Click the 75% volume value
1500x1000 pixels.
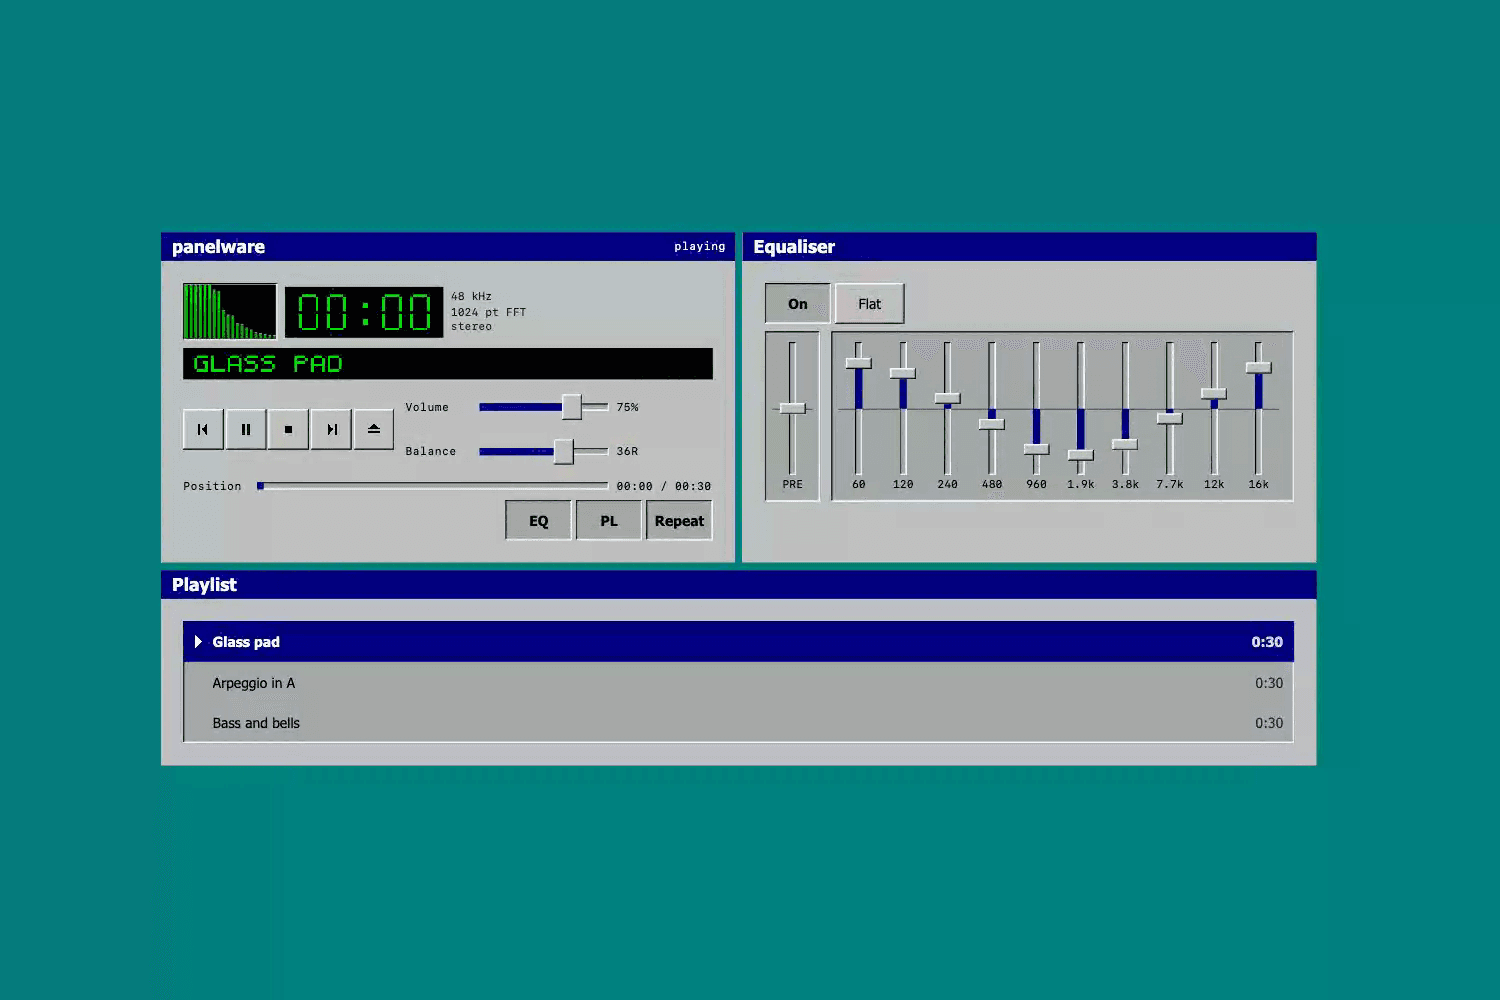628,408
